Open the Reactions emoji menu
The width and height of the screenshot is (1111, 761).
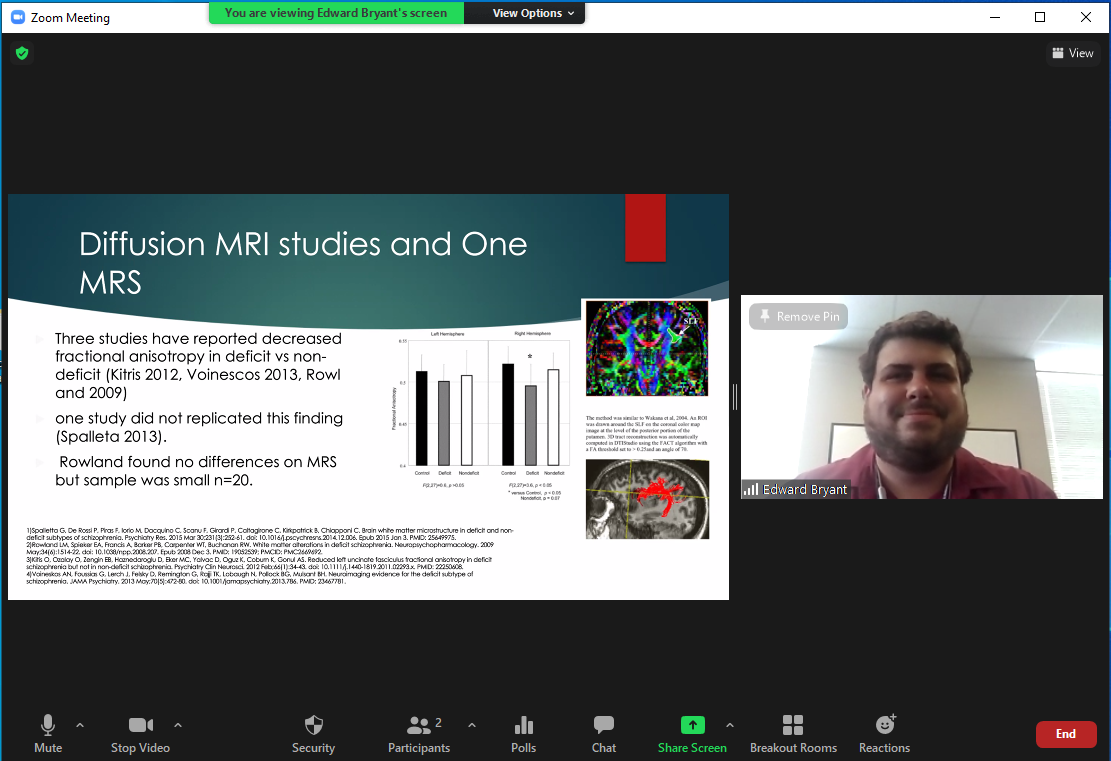coord(884,733)
